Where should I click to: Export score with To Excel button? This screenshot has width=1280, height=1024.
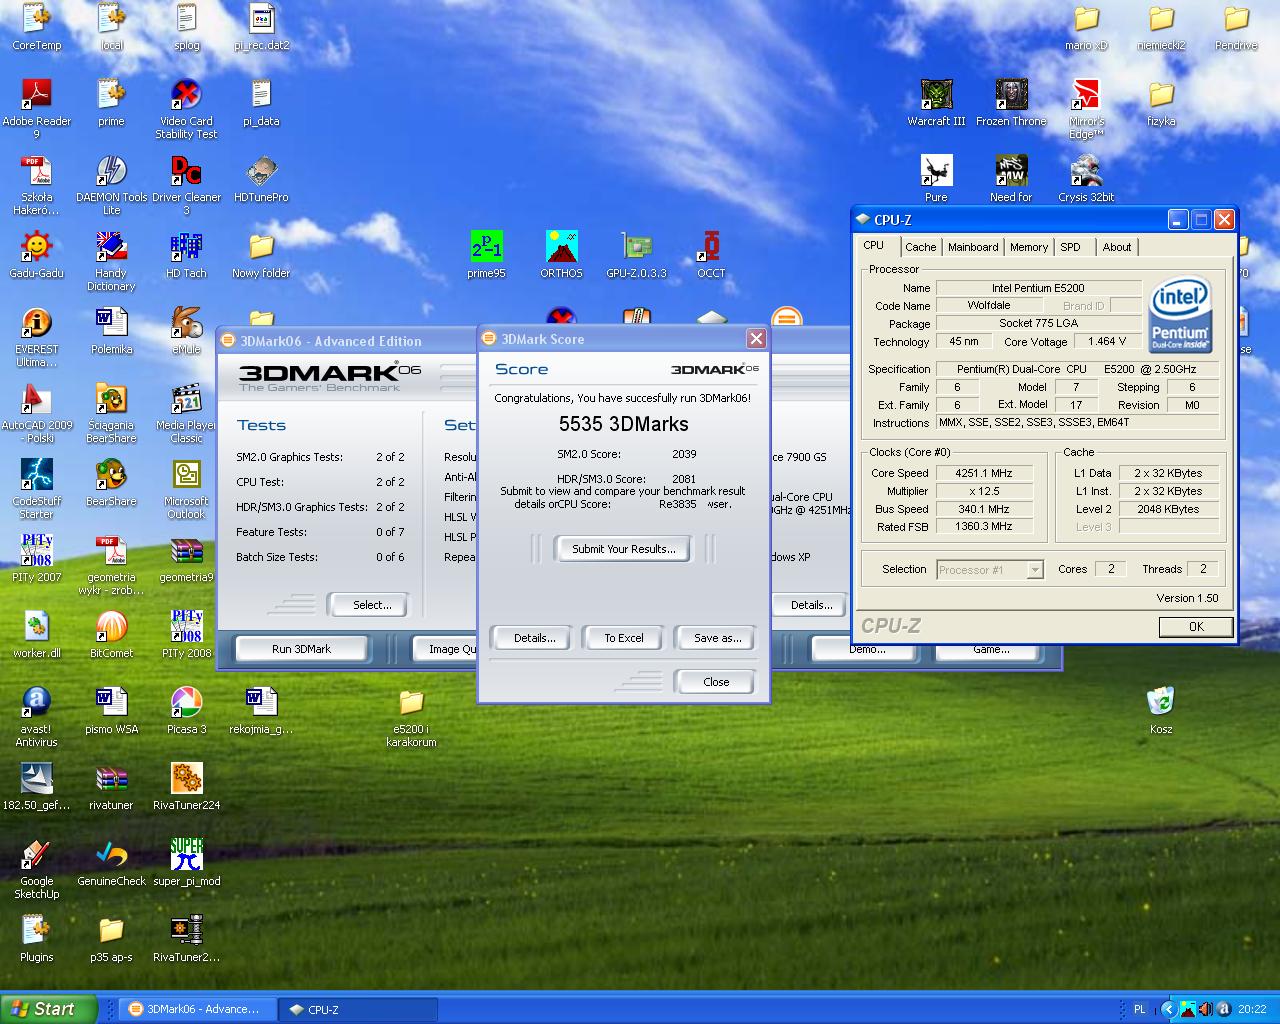click(623, 638)
